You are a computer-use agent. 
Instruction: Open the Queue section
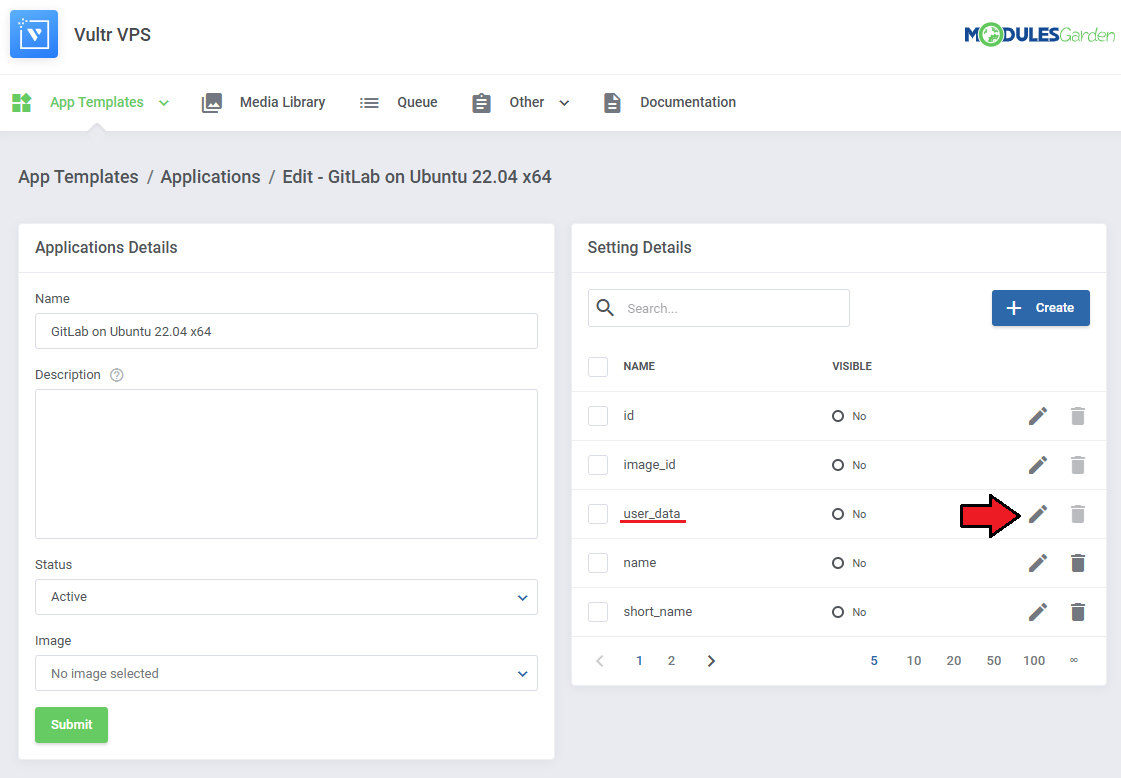tap(418, 102)
